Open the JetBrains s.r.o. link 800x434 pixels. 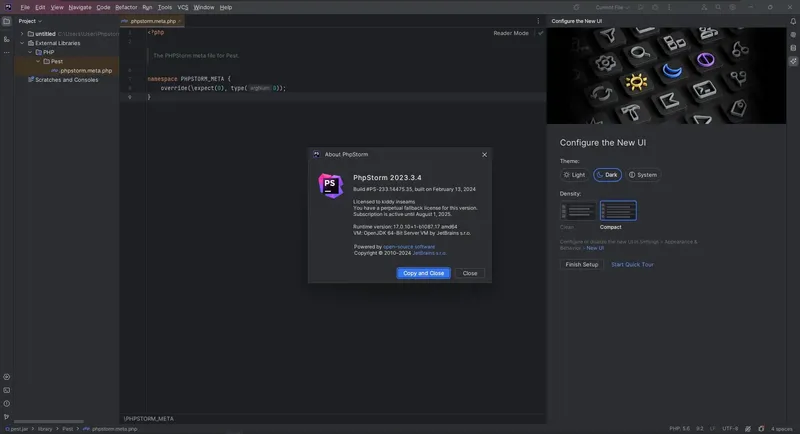click(429, 253)
